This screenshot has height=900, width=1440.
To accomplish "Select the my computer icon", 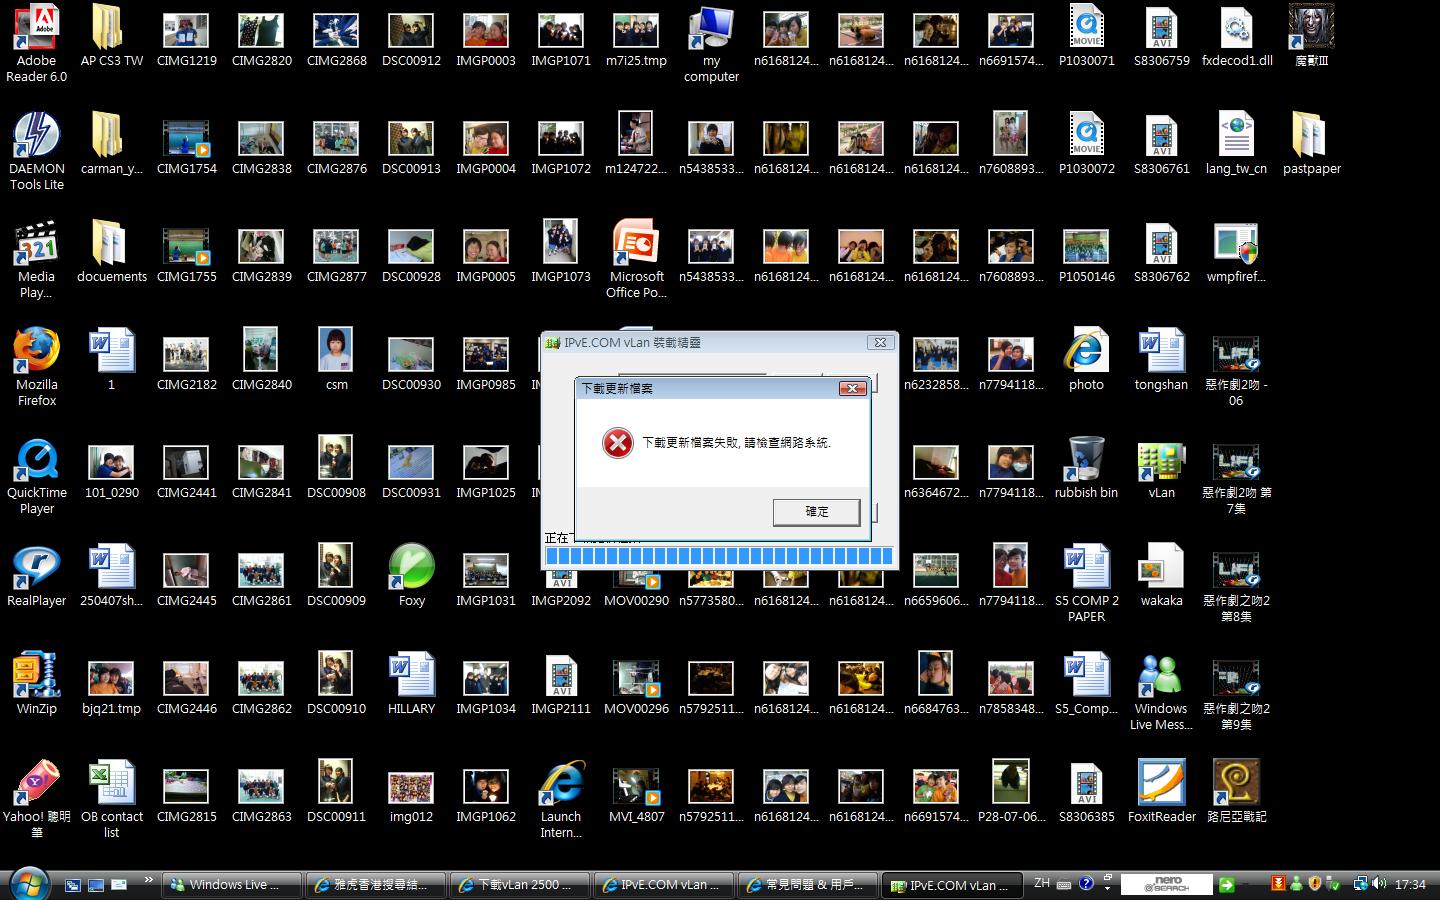I will (x=712, y=44).
